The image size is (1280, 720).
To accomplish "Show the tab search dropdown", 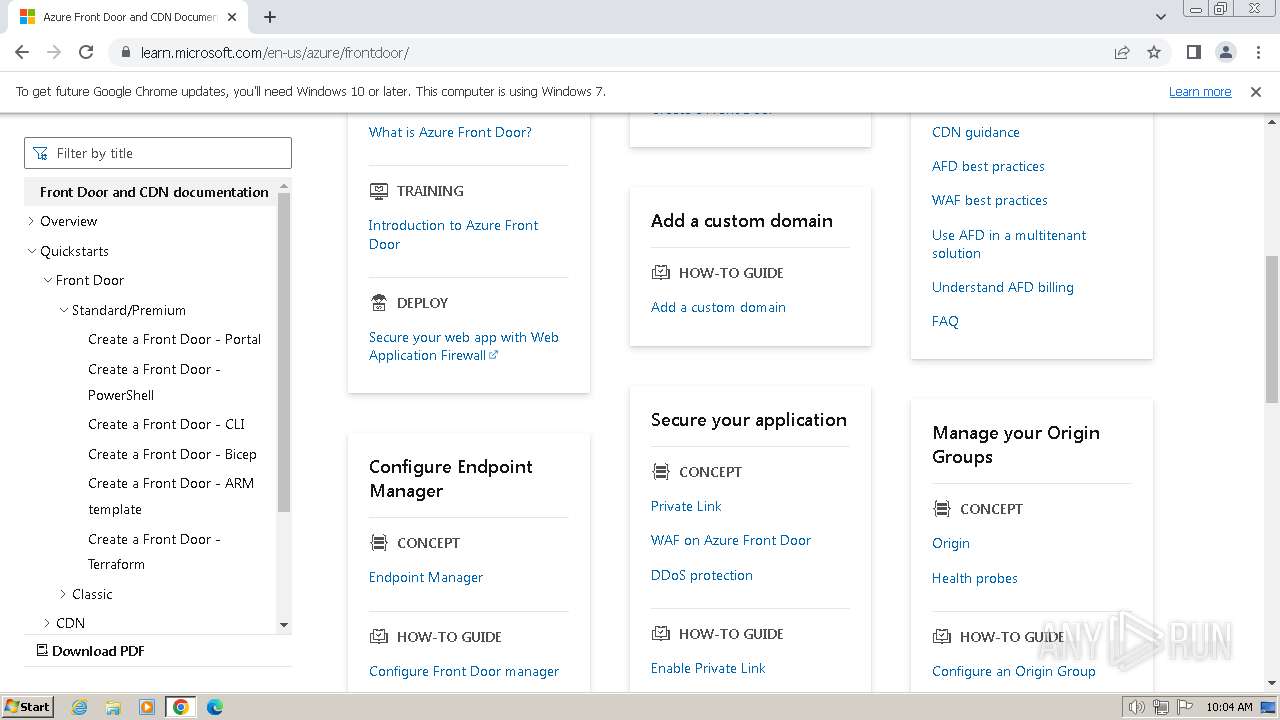I will point(1161,17).
